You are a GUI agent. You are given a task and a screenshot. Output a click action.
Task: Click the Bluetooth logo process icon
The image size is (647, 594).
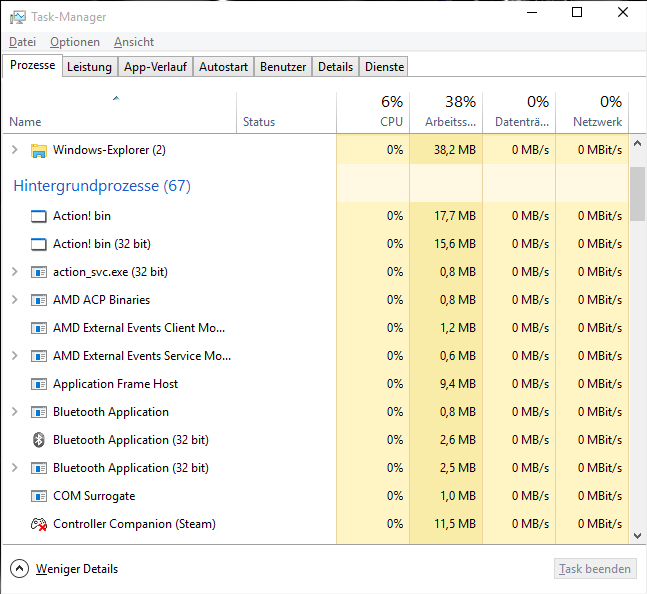click(39, 440)
